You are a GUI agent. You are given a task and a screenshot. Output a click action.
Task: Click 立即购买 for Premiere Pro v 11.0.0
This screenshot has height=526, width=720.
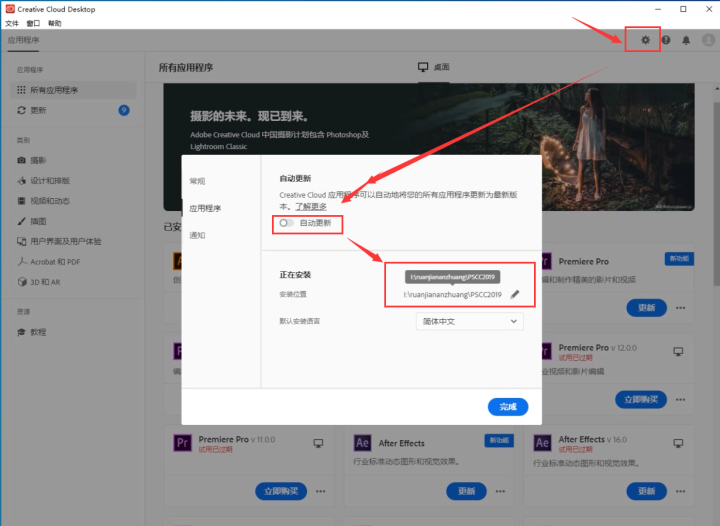pos(281,491)
